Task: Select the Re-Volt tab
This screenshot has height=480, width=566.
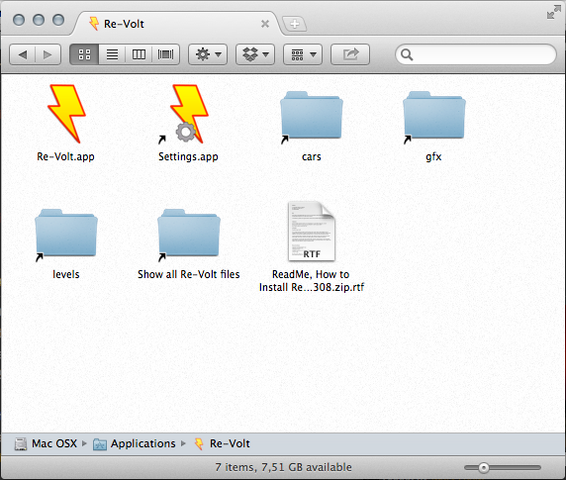Action: (x=177, y=24)
